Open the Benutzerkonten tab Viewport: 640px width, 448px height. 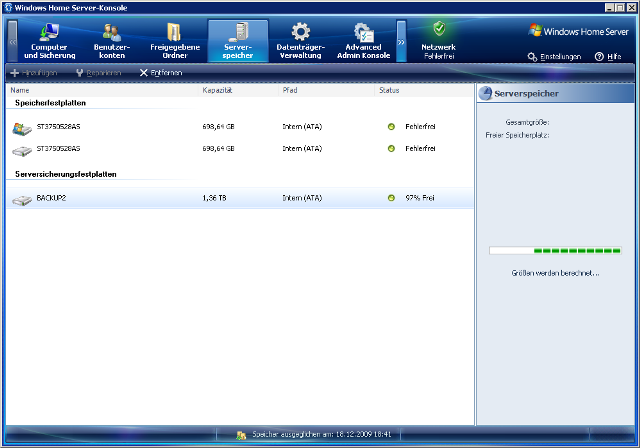(x=112, y=41)
